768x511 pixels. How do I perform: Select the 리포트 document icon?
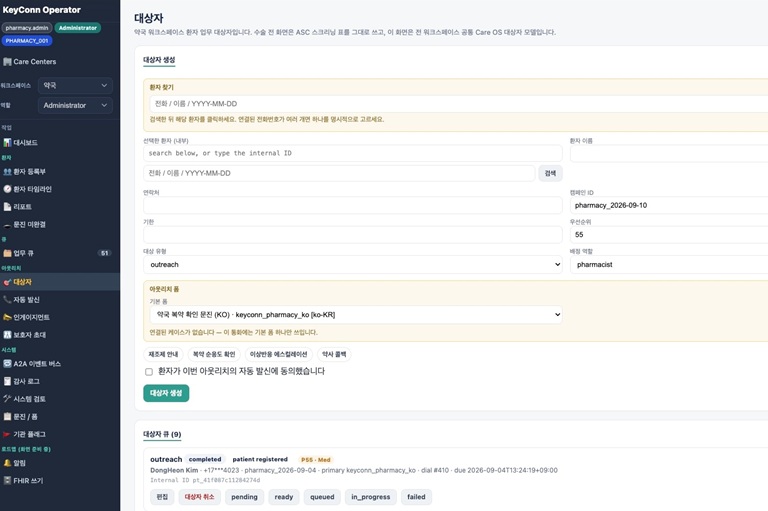tap(7, 207)
